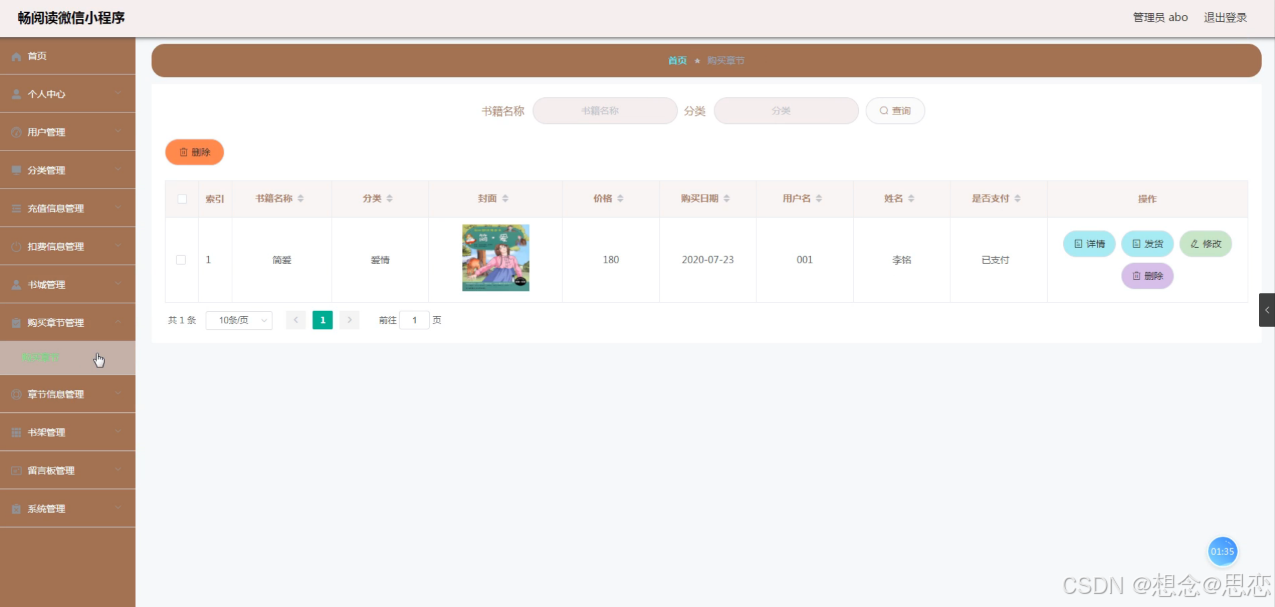
Task: Click the 前往 page number input box
Action: click(414, 320)
